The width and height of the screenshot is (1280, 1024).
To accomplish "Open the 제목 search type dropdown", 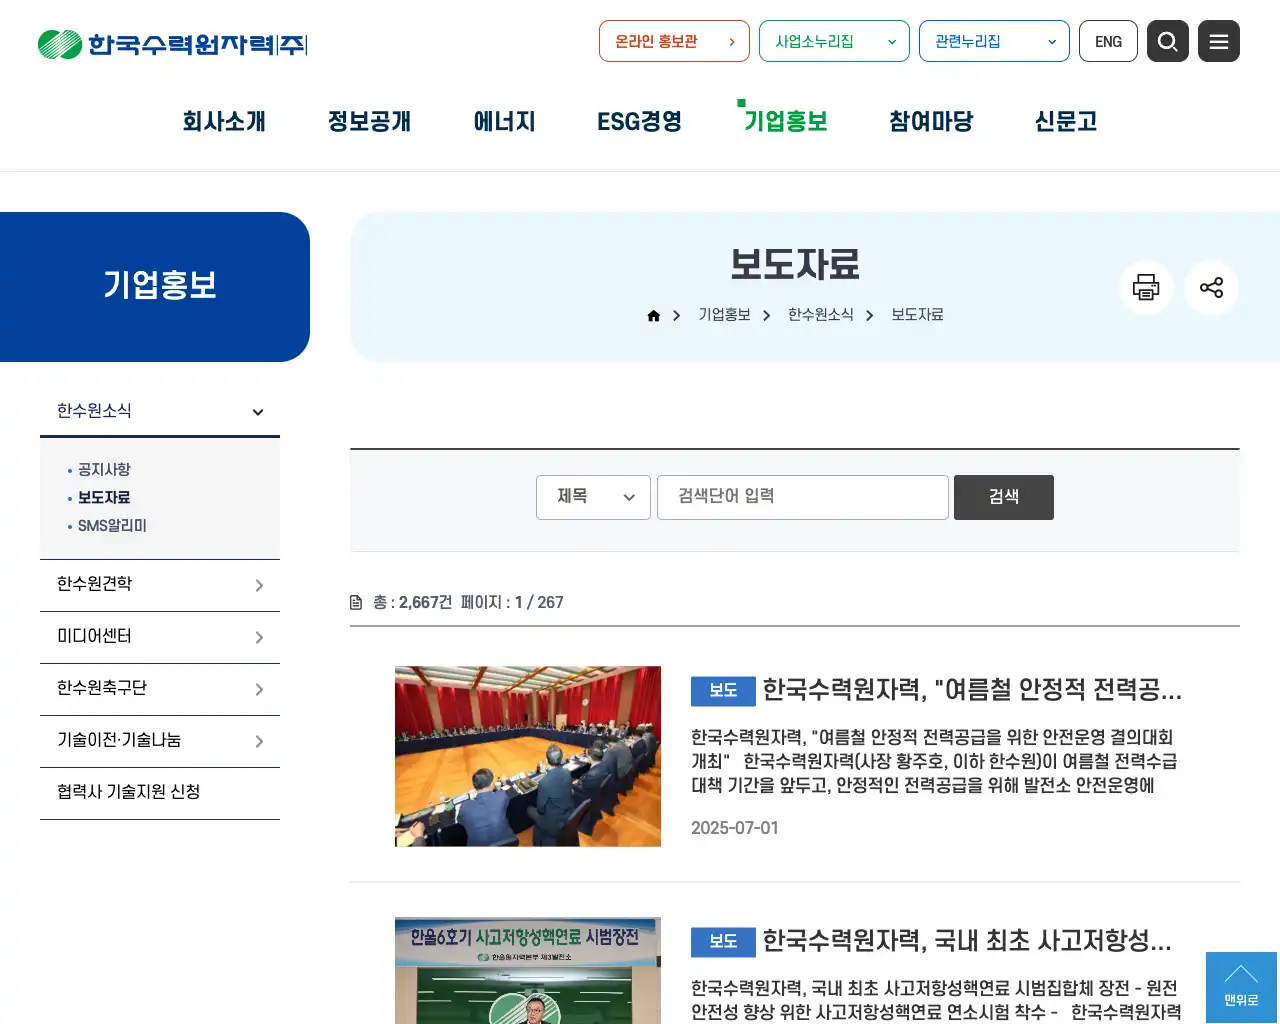I will [593, 497].
